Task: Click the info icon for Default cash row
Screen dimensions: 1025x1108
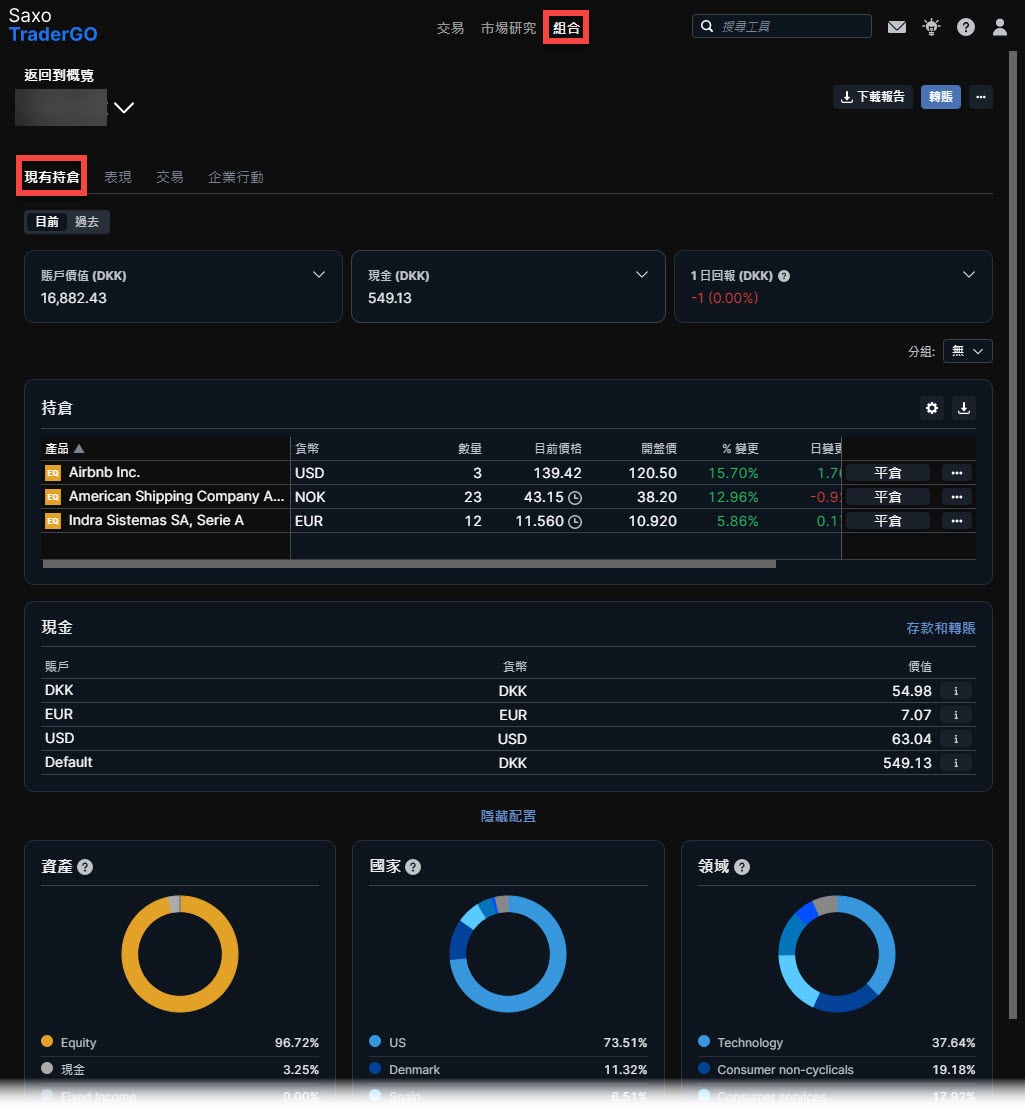Action: pos(956,763)
